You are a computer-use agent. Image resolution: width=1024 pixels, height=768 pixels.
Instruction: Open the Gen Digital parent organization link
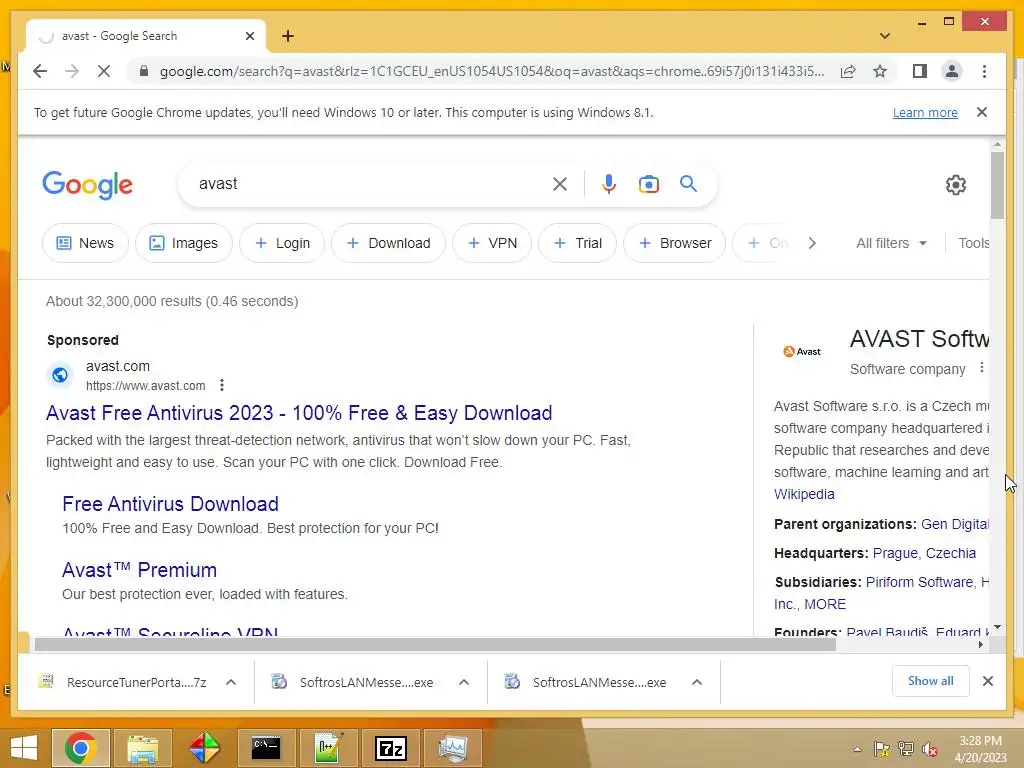click(955, 524)
